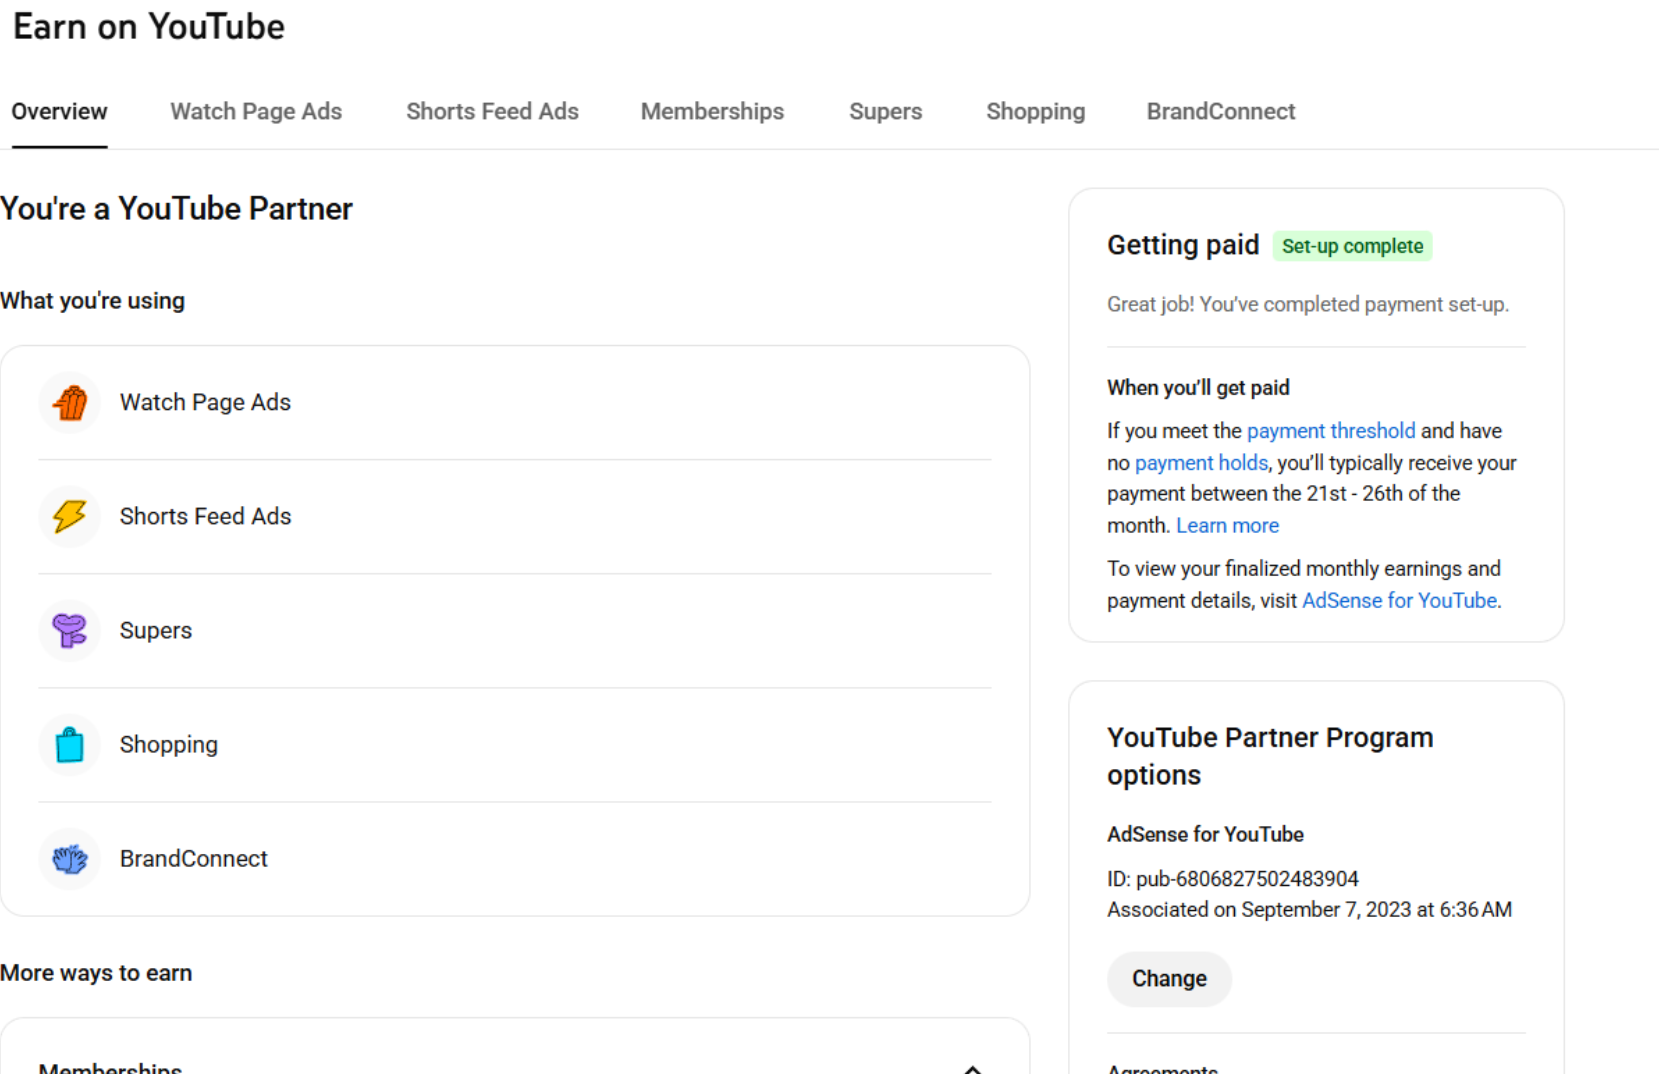Click the Set-up complete status badge
This screenshot has height=1074, width=1659.
pos(1352,247)
